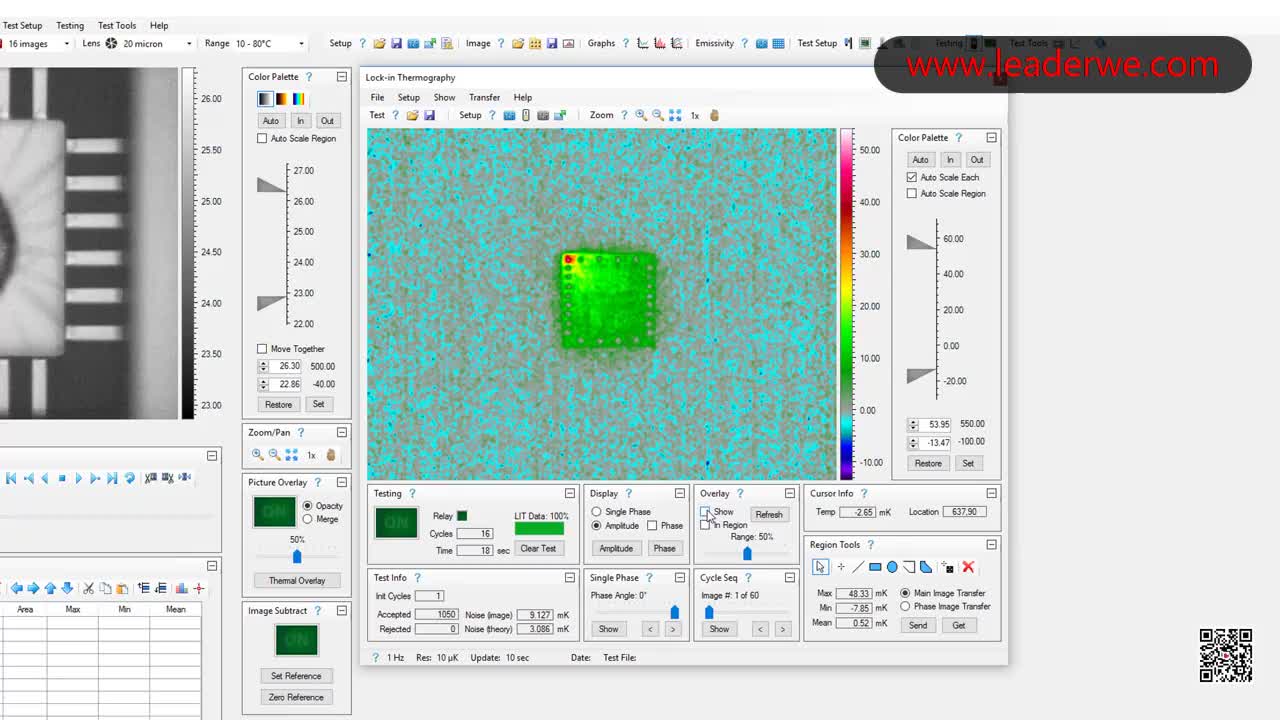Select the ellipse region tool
This screenshot has height=720, width=1280.
pos(892,567)
